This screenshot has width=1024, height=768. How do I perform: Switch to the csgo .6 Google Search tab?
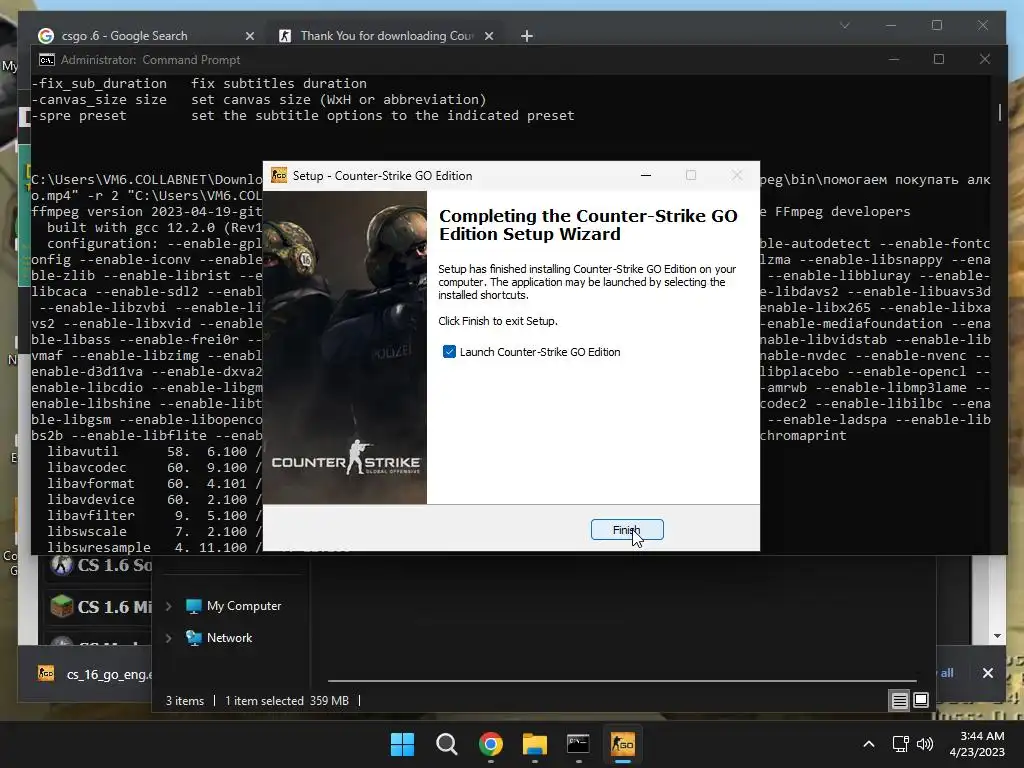[146, 36]
